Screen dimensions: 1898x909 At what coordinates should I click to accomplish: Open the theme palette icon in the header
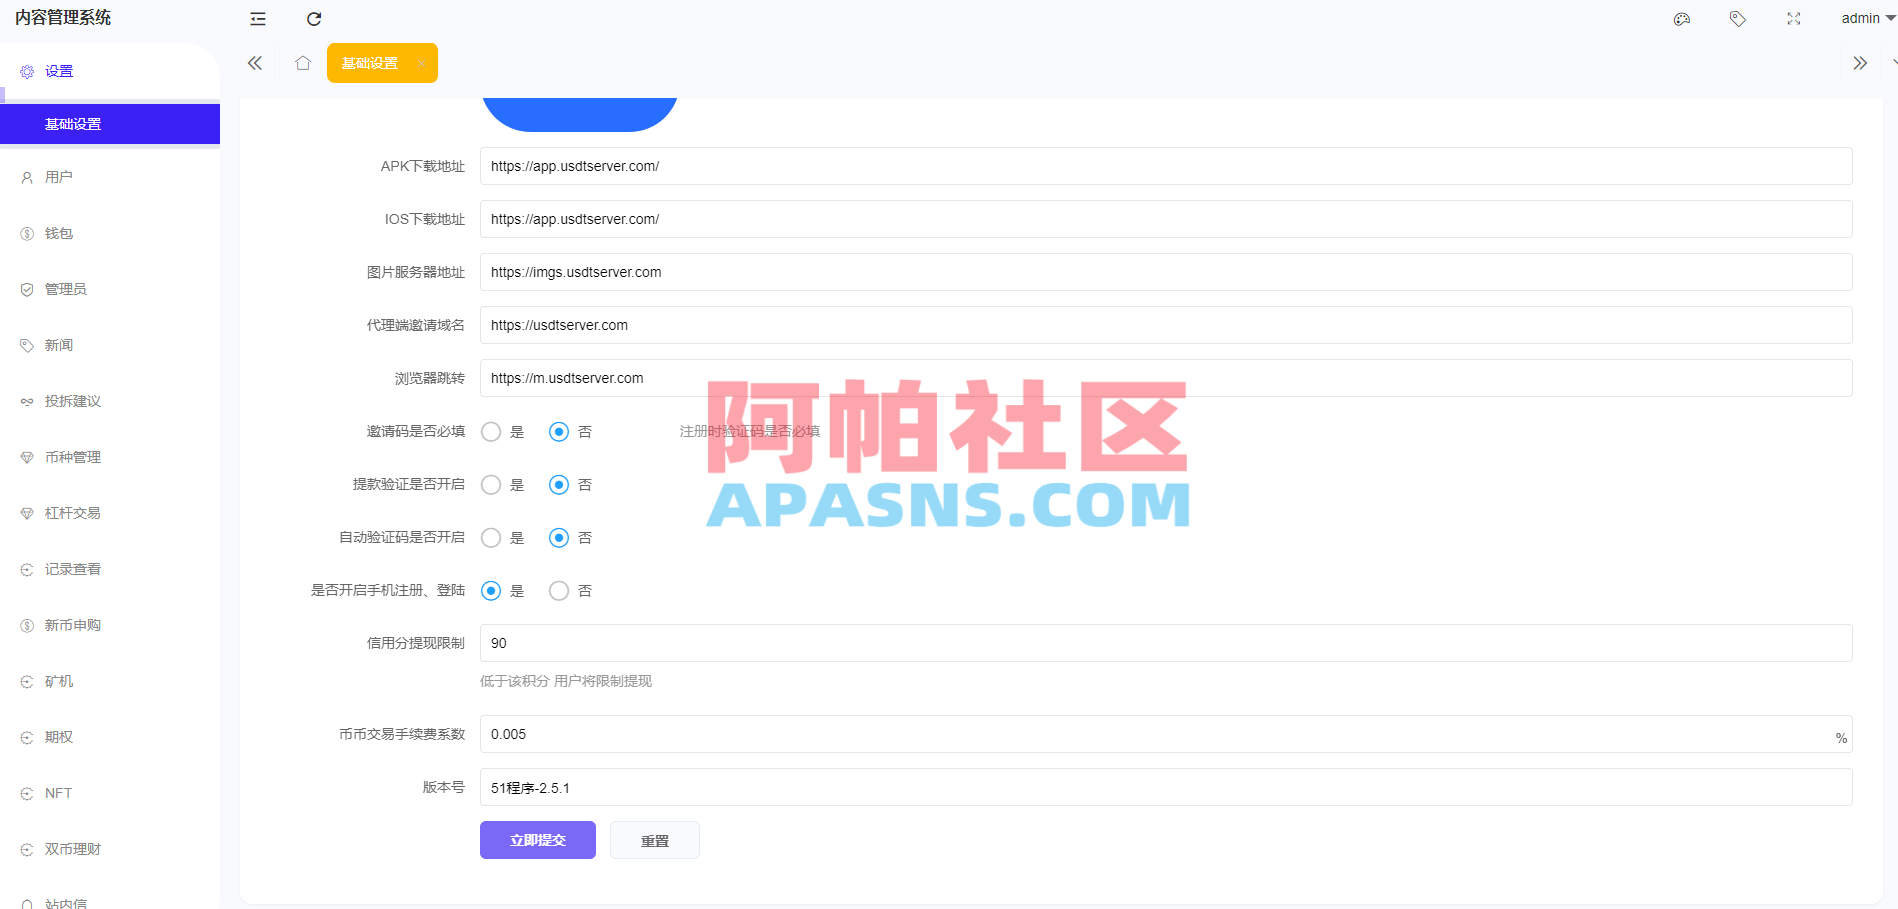coord(1681,18)
